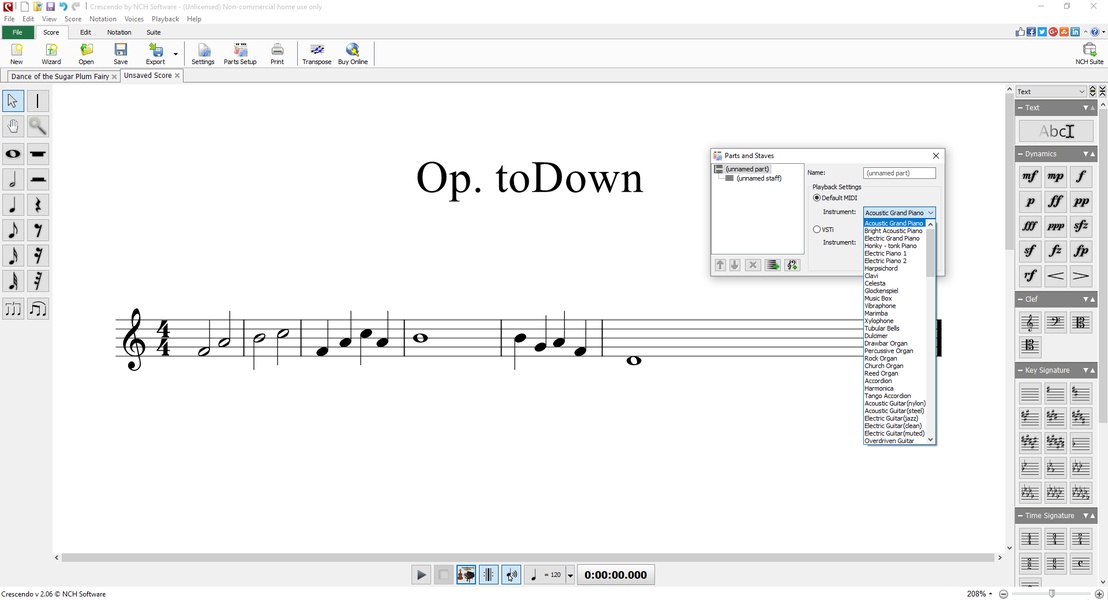This screenshot has width=1108, height=600.
Task: Open the Export dropdown arrow
Action: point(175,54)
